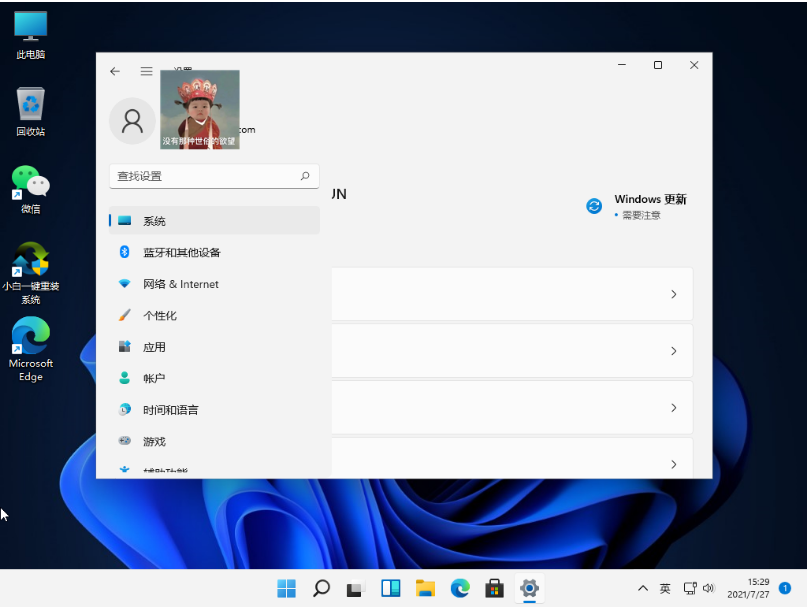Open File Explorer from the taskbar
807x610 pixels.
tap(425, 588)
